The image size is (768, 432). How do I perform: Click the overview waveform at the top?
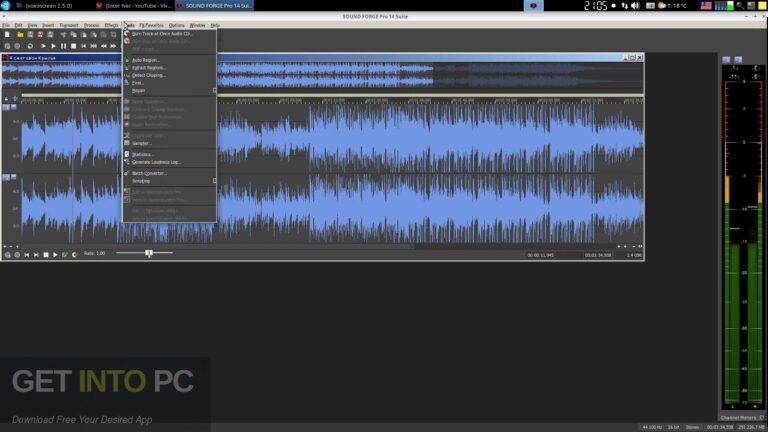point(322,75)
